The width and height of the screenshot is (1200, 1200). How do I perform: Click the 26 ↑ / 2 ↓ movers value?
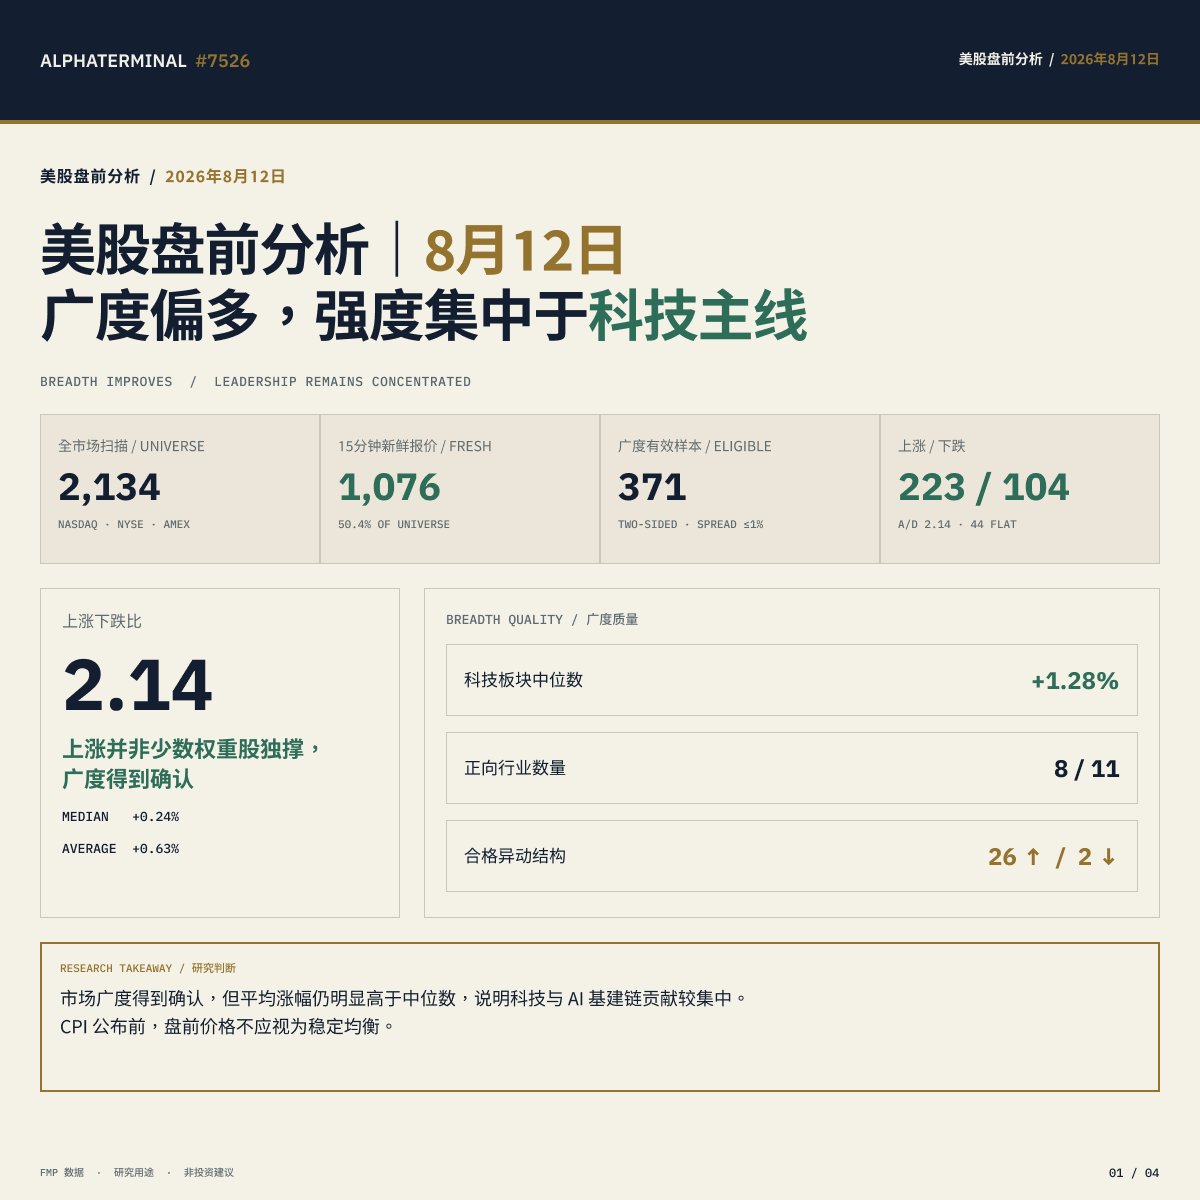[1053, 857]
